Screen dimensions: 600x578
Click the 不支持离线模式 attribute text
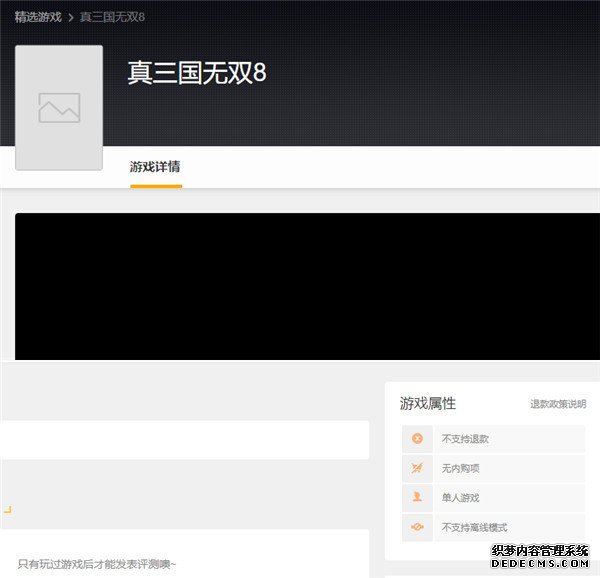[474, 528]
